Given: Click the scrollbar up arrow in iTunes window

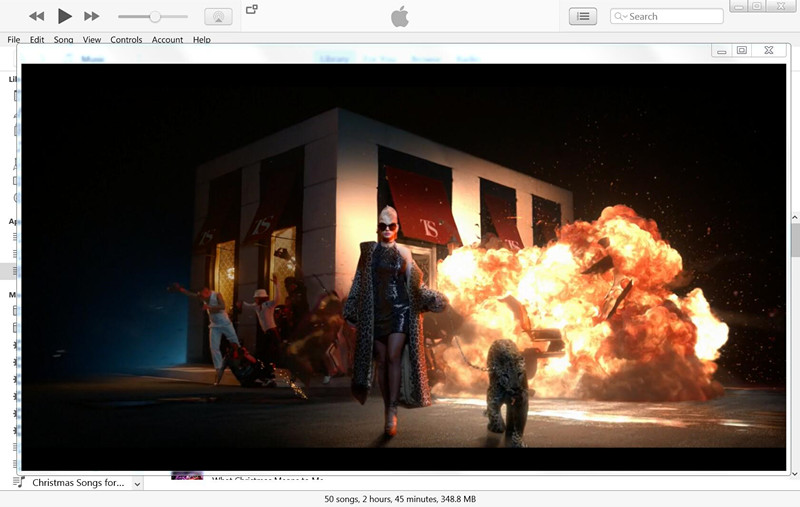Looking at the screenshot, I should click(x=795, y=217).
